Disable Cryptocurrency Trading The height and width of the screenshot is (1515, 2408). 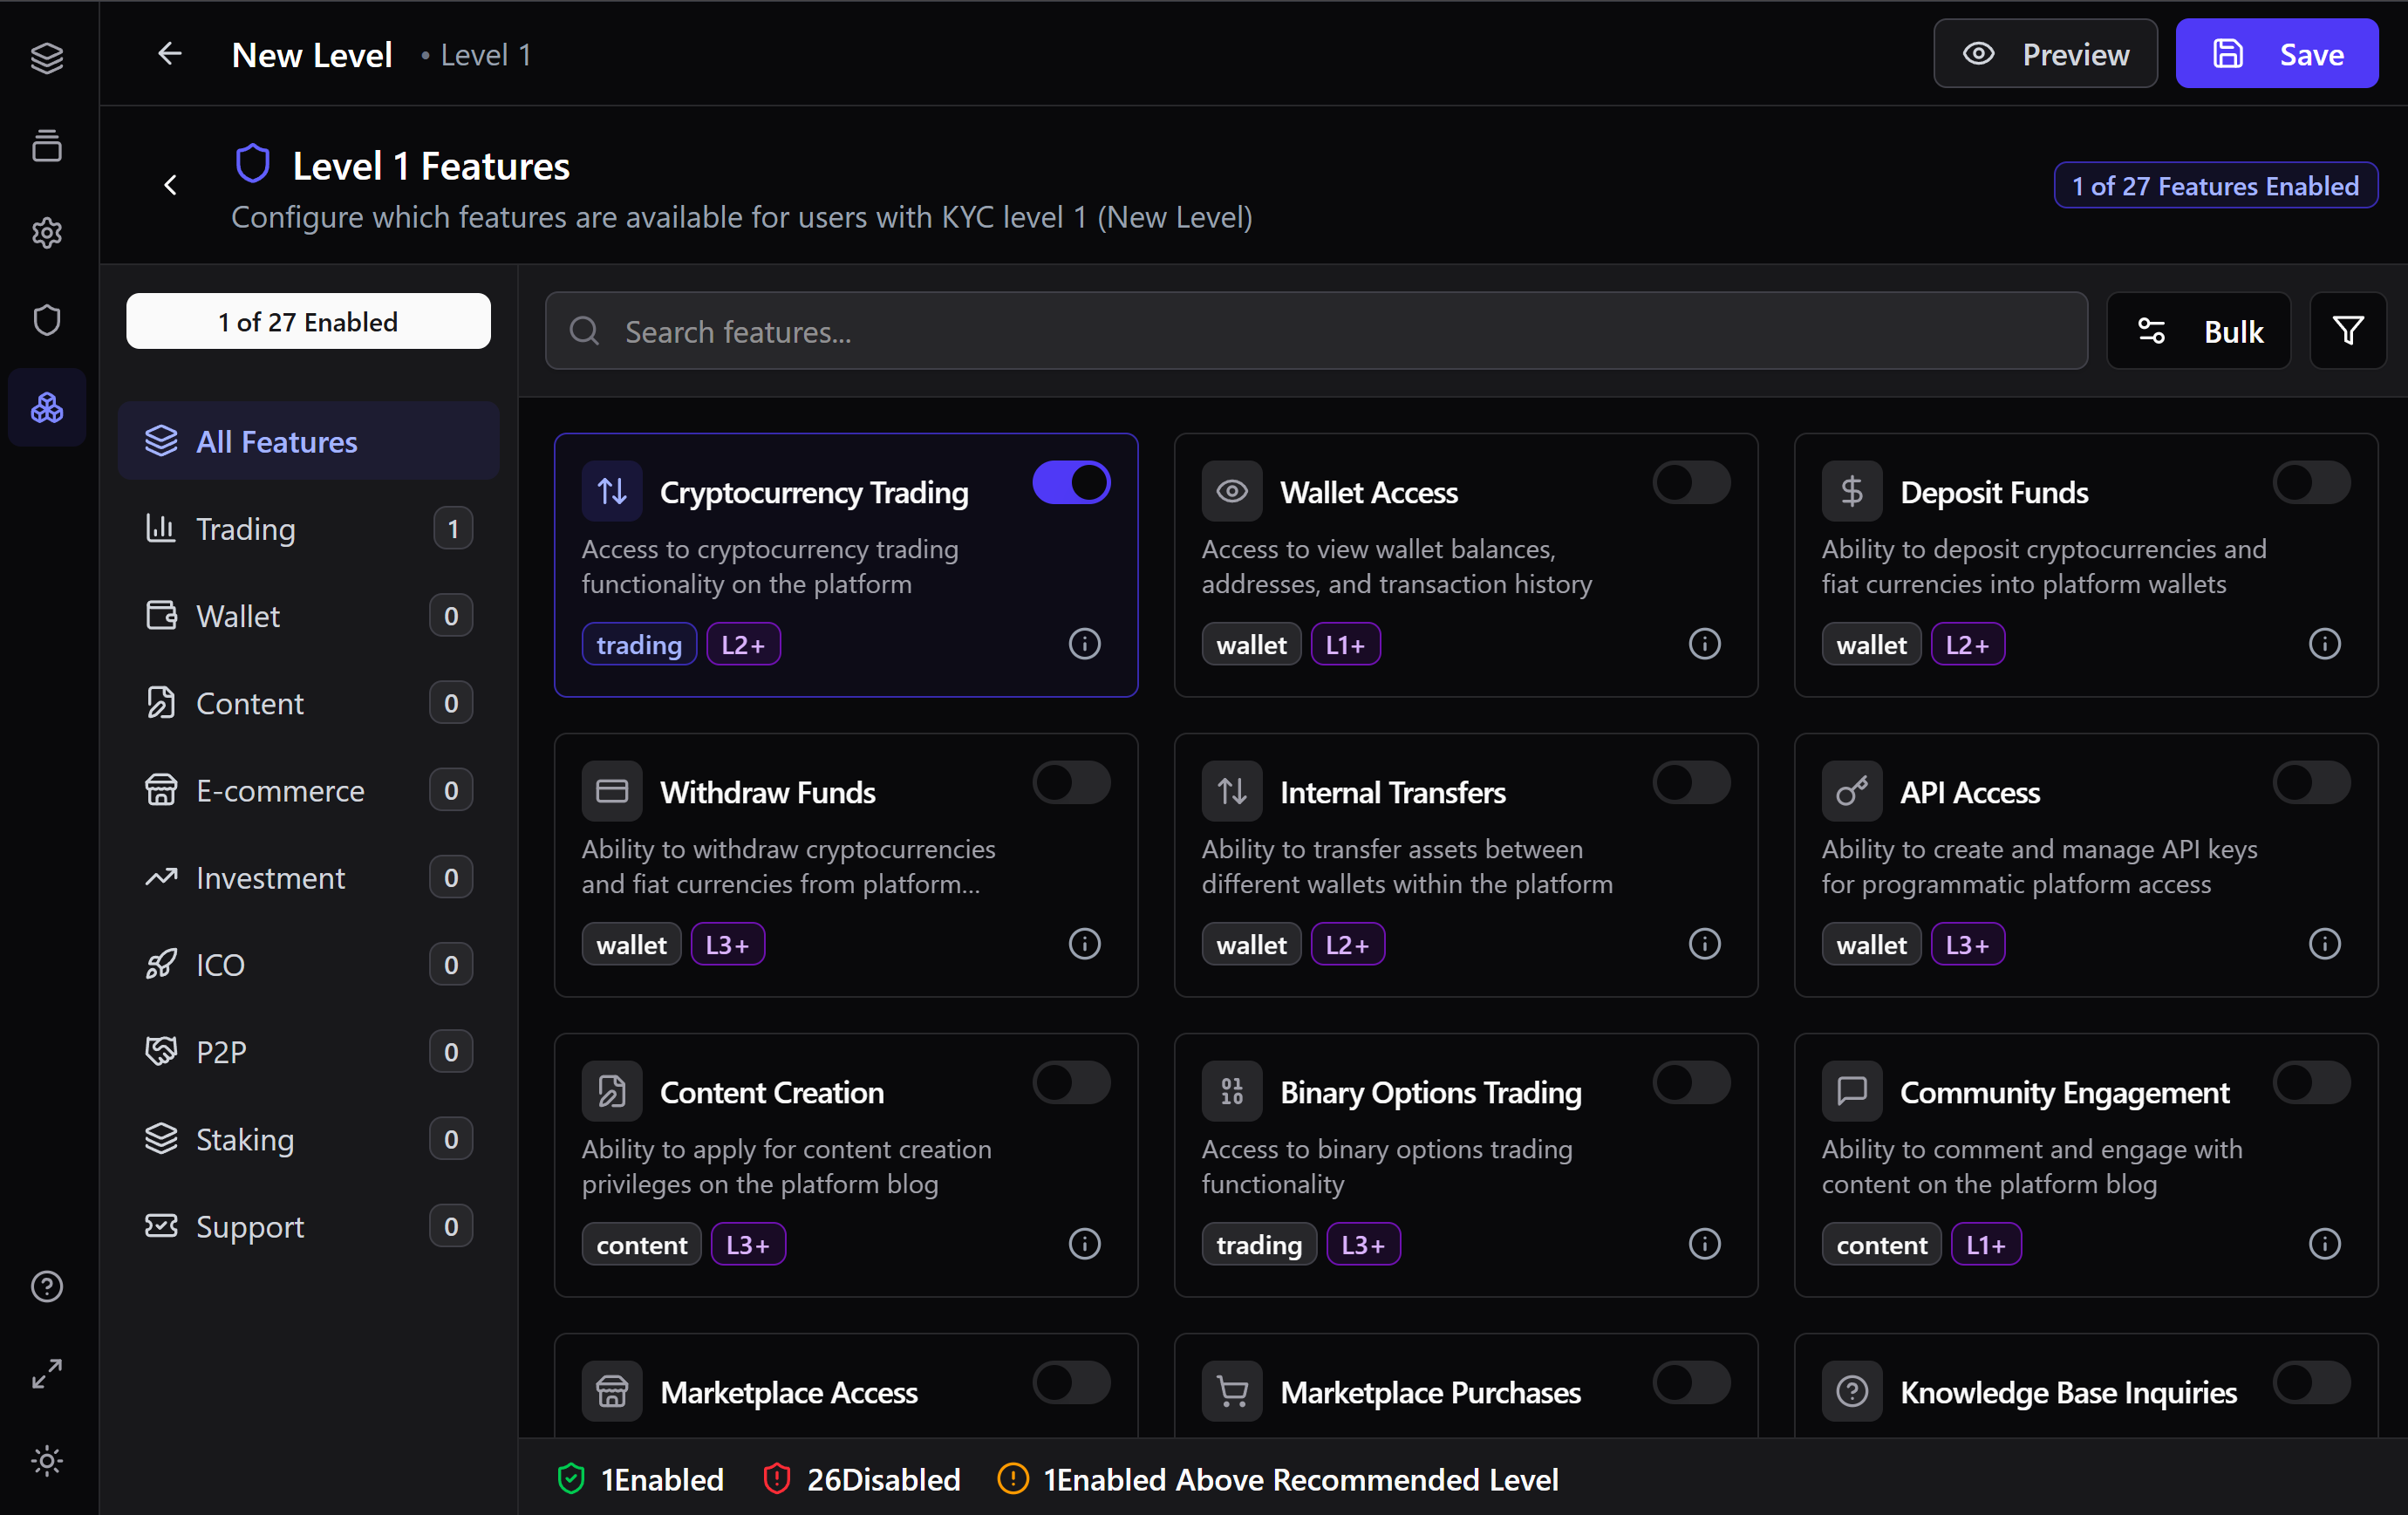[x=1071, y=482]
